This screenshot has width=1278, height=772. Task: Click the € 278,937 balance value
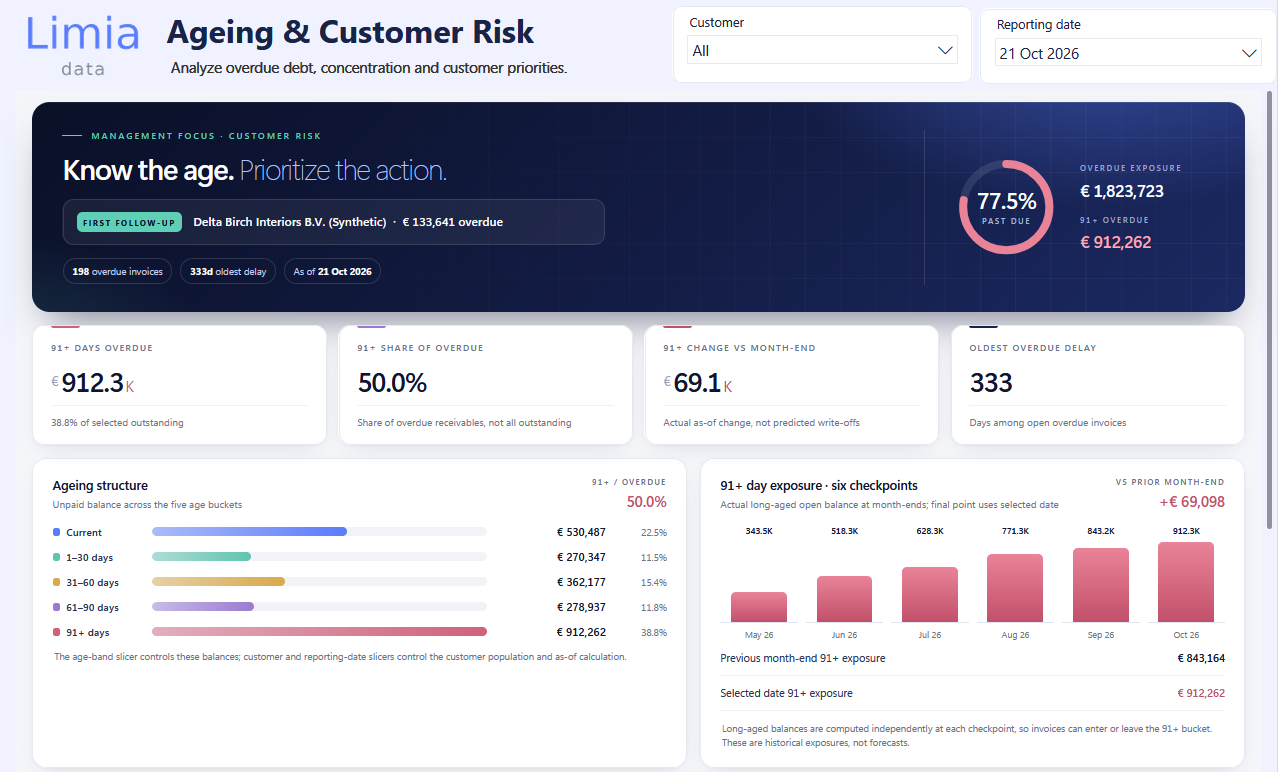click(581, 607)
